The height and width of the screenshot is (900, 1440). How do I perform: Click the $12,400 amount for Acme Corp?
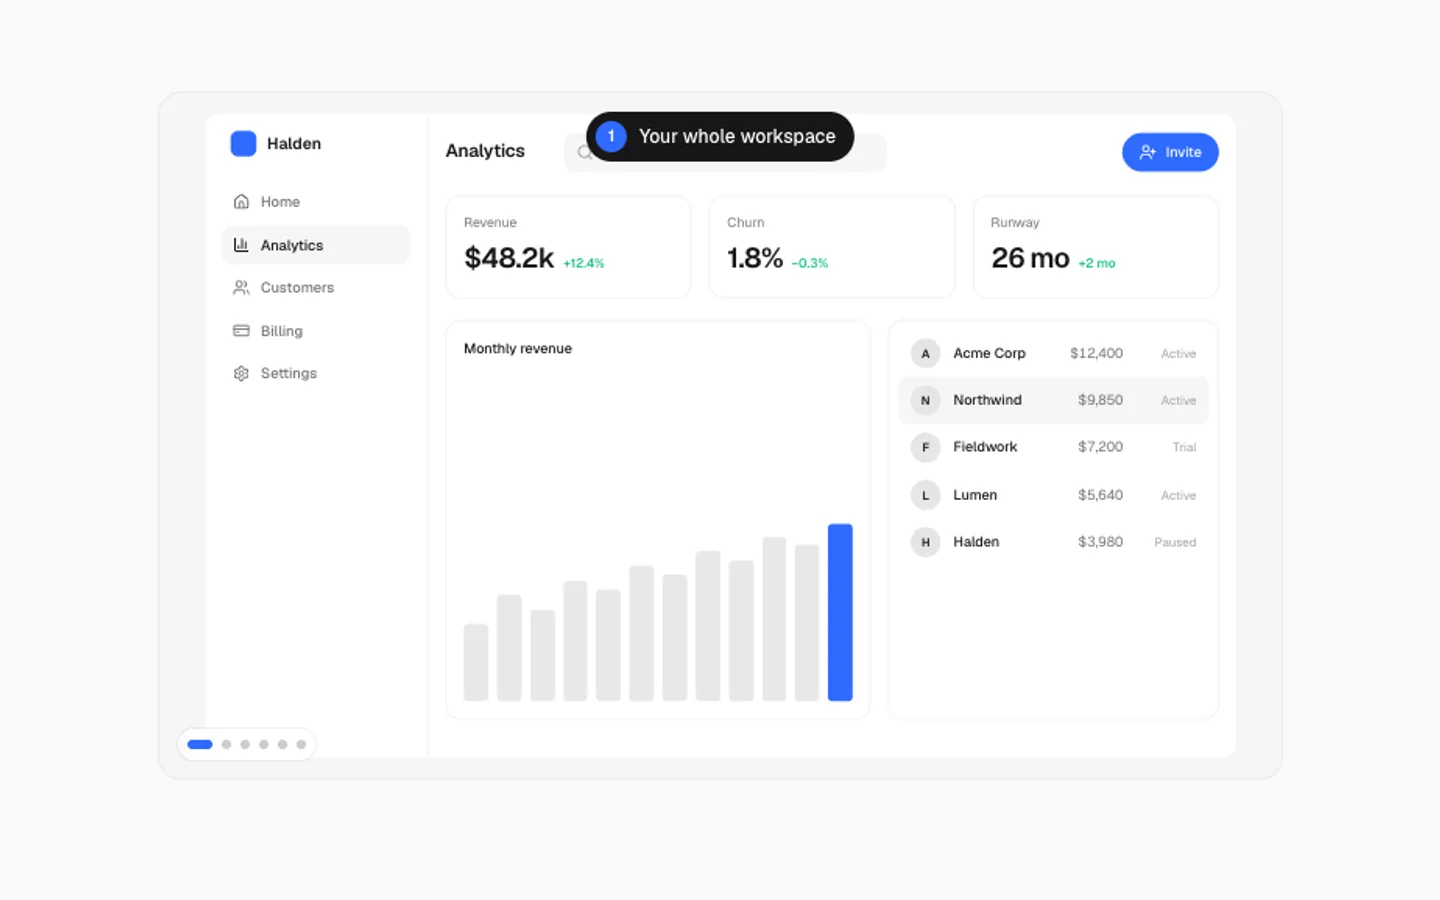1096,353
